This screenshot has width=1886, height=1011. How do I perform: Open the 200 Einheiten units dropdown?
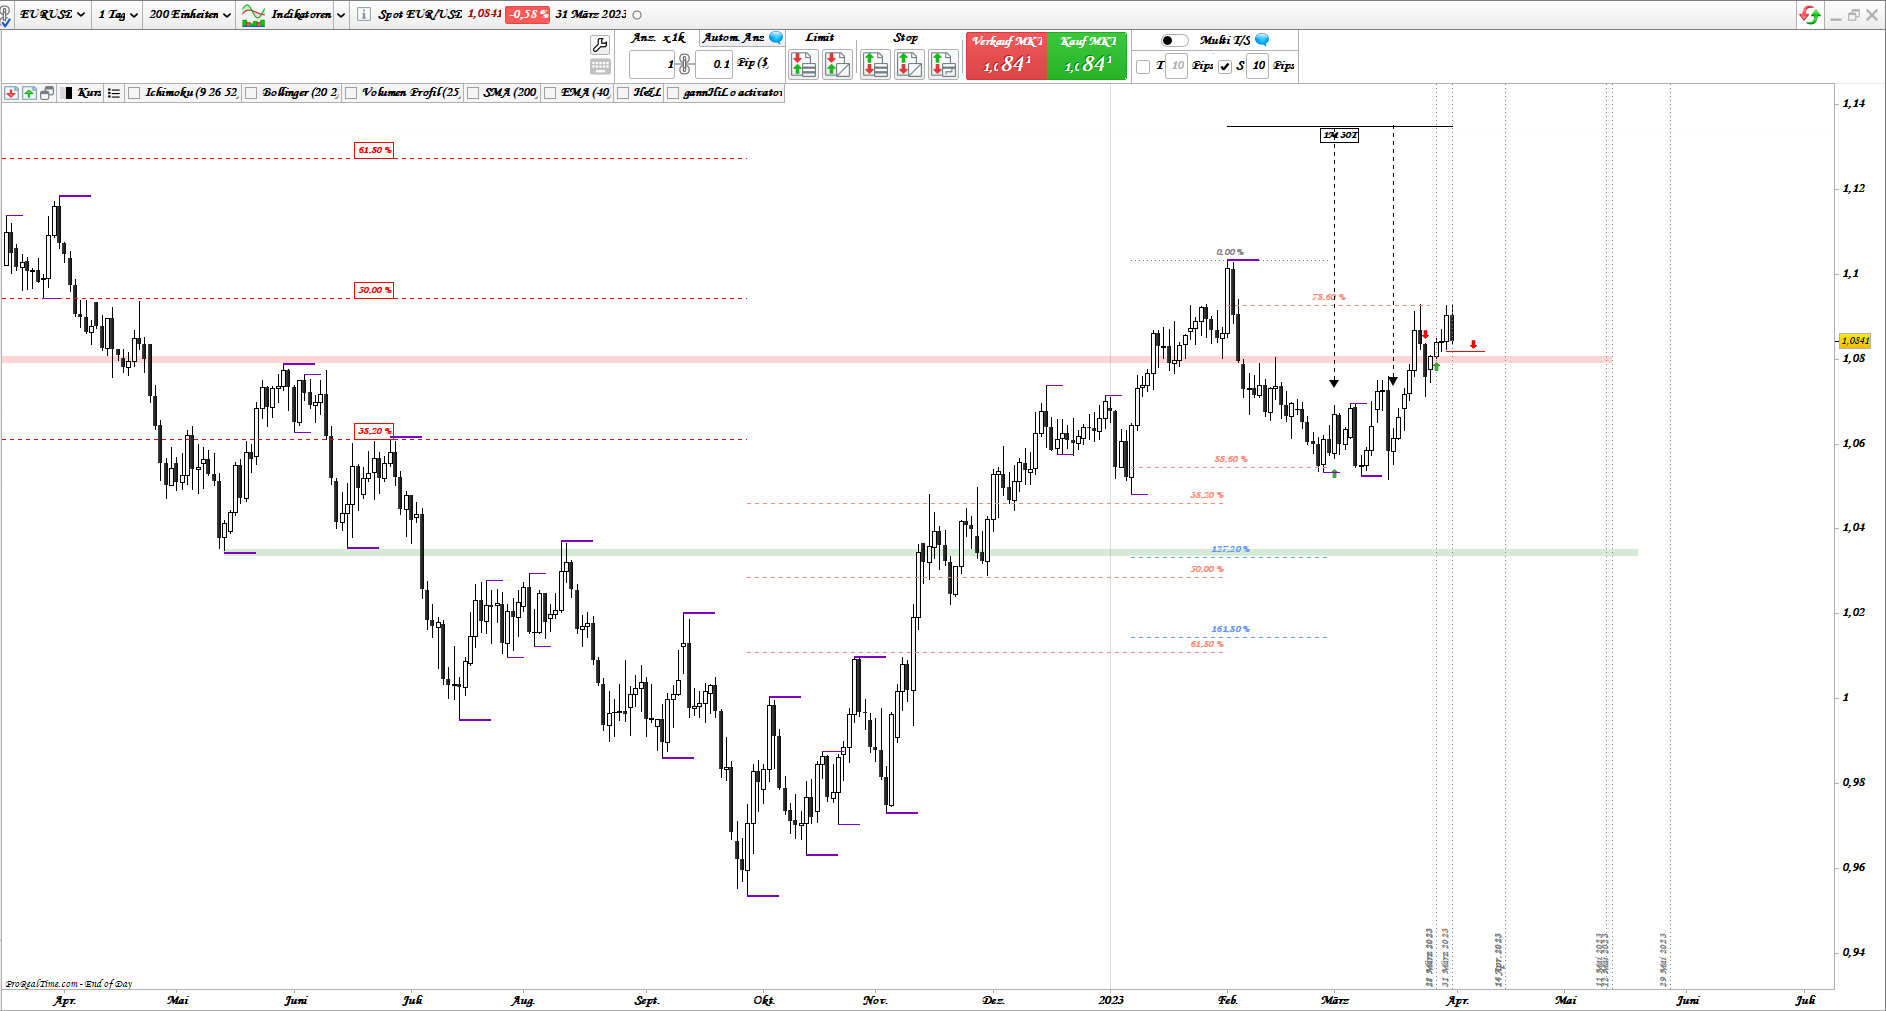click(x=190, y=14)
